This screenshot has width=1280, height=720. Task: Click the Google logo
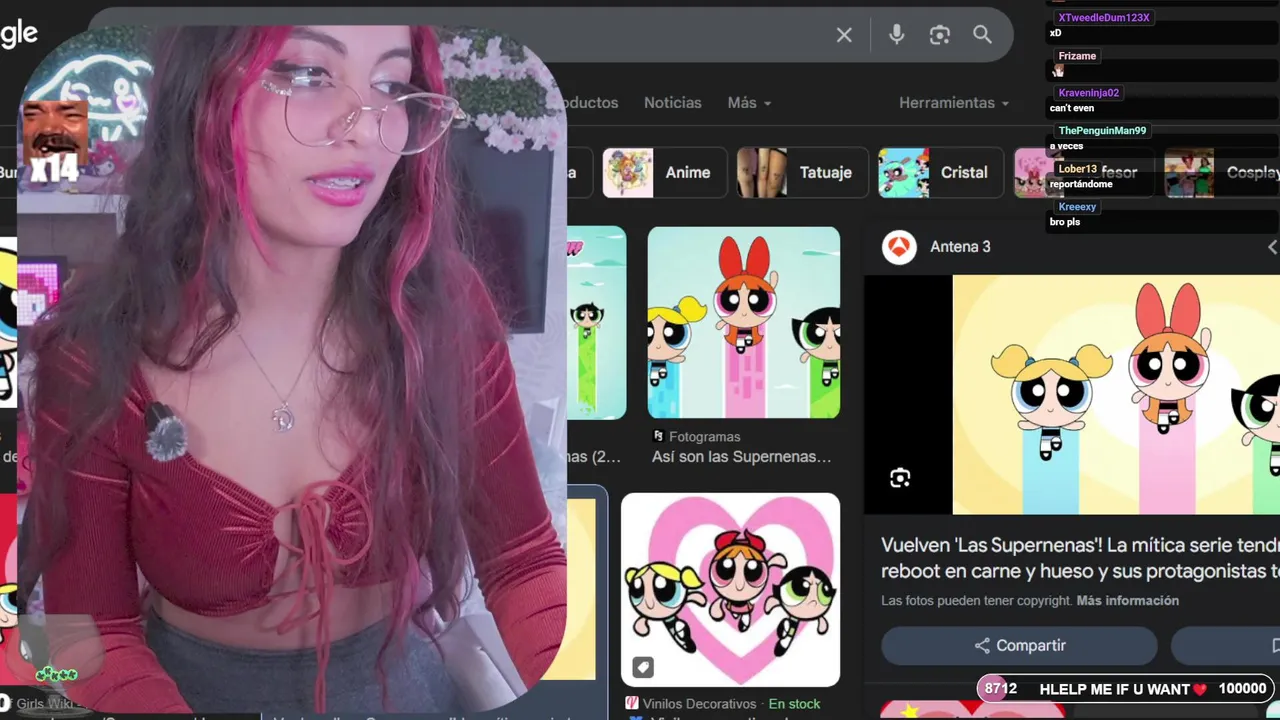tap(18, 35)
